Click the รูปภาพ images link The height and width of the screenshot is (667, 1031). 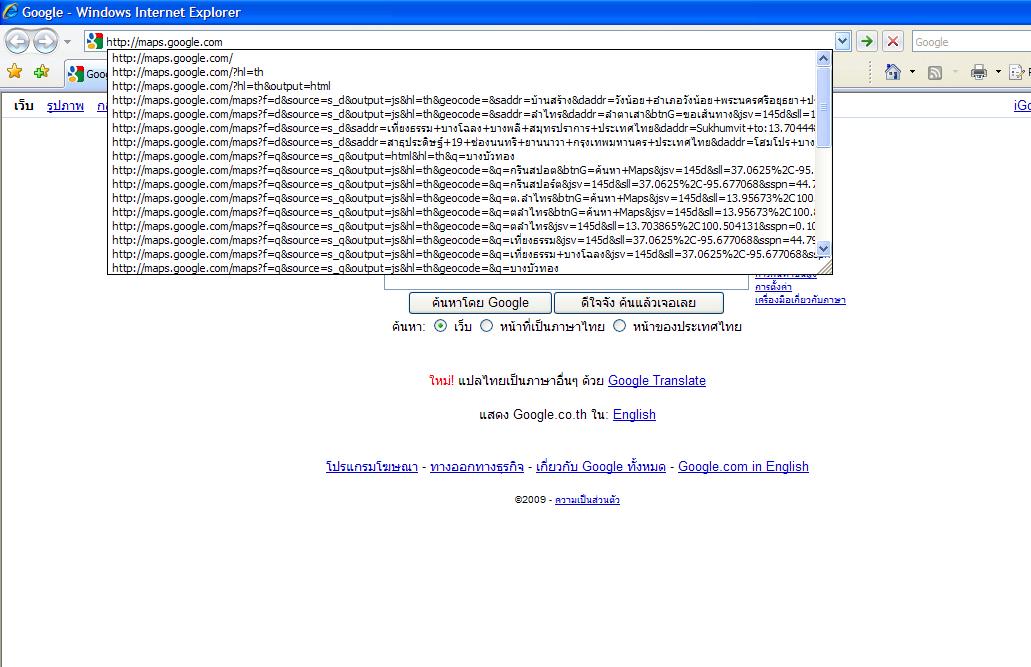point(65,105)
